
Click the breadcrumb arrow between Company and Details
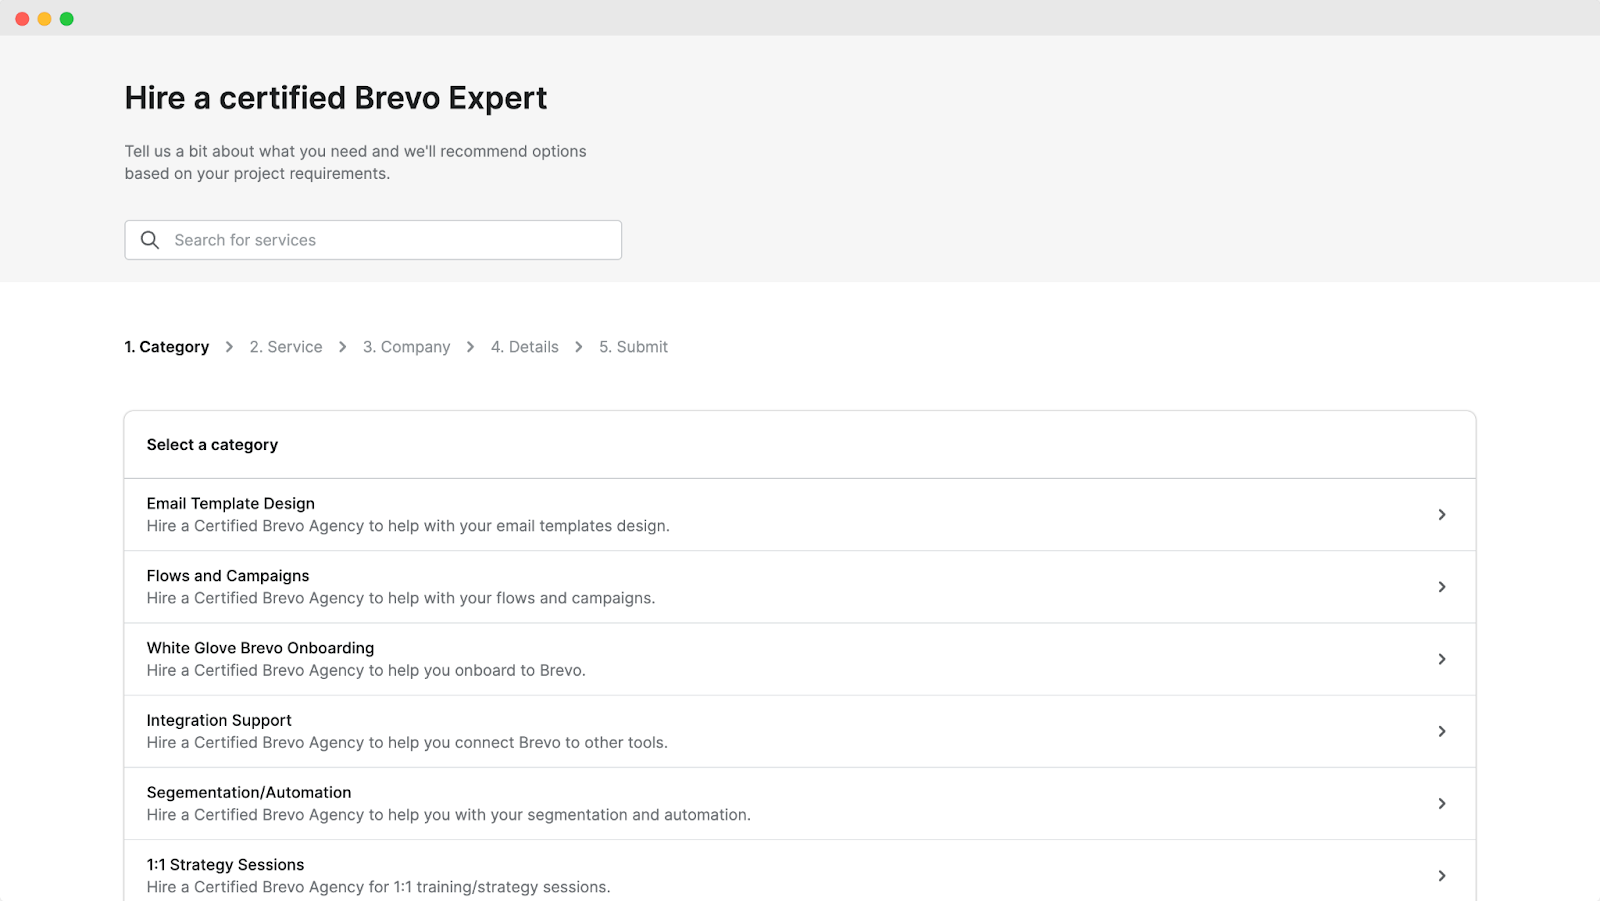[x=471, y=347]
